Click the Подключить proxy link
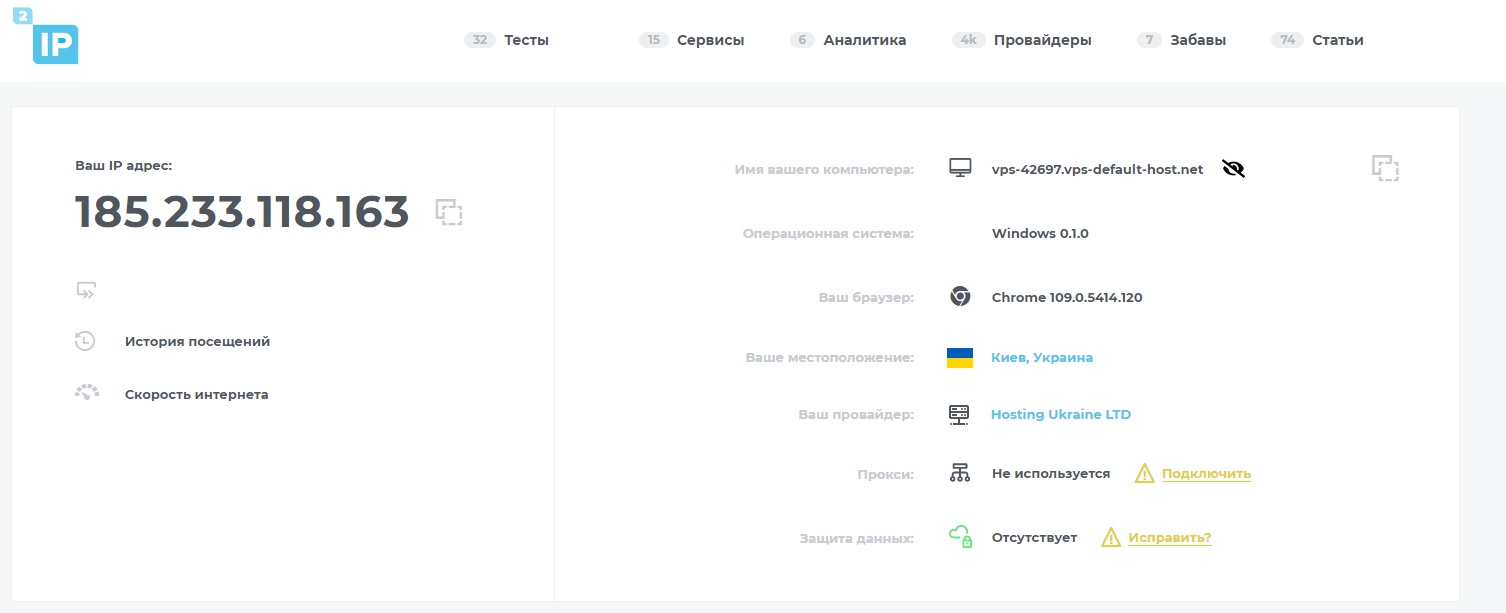 (1206, 474)
